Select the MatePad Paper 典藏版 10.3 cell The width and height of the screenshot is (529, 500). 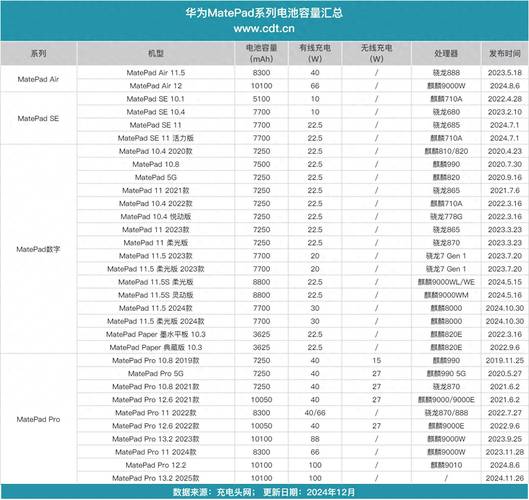[156, 348]
